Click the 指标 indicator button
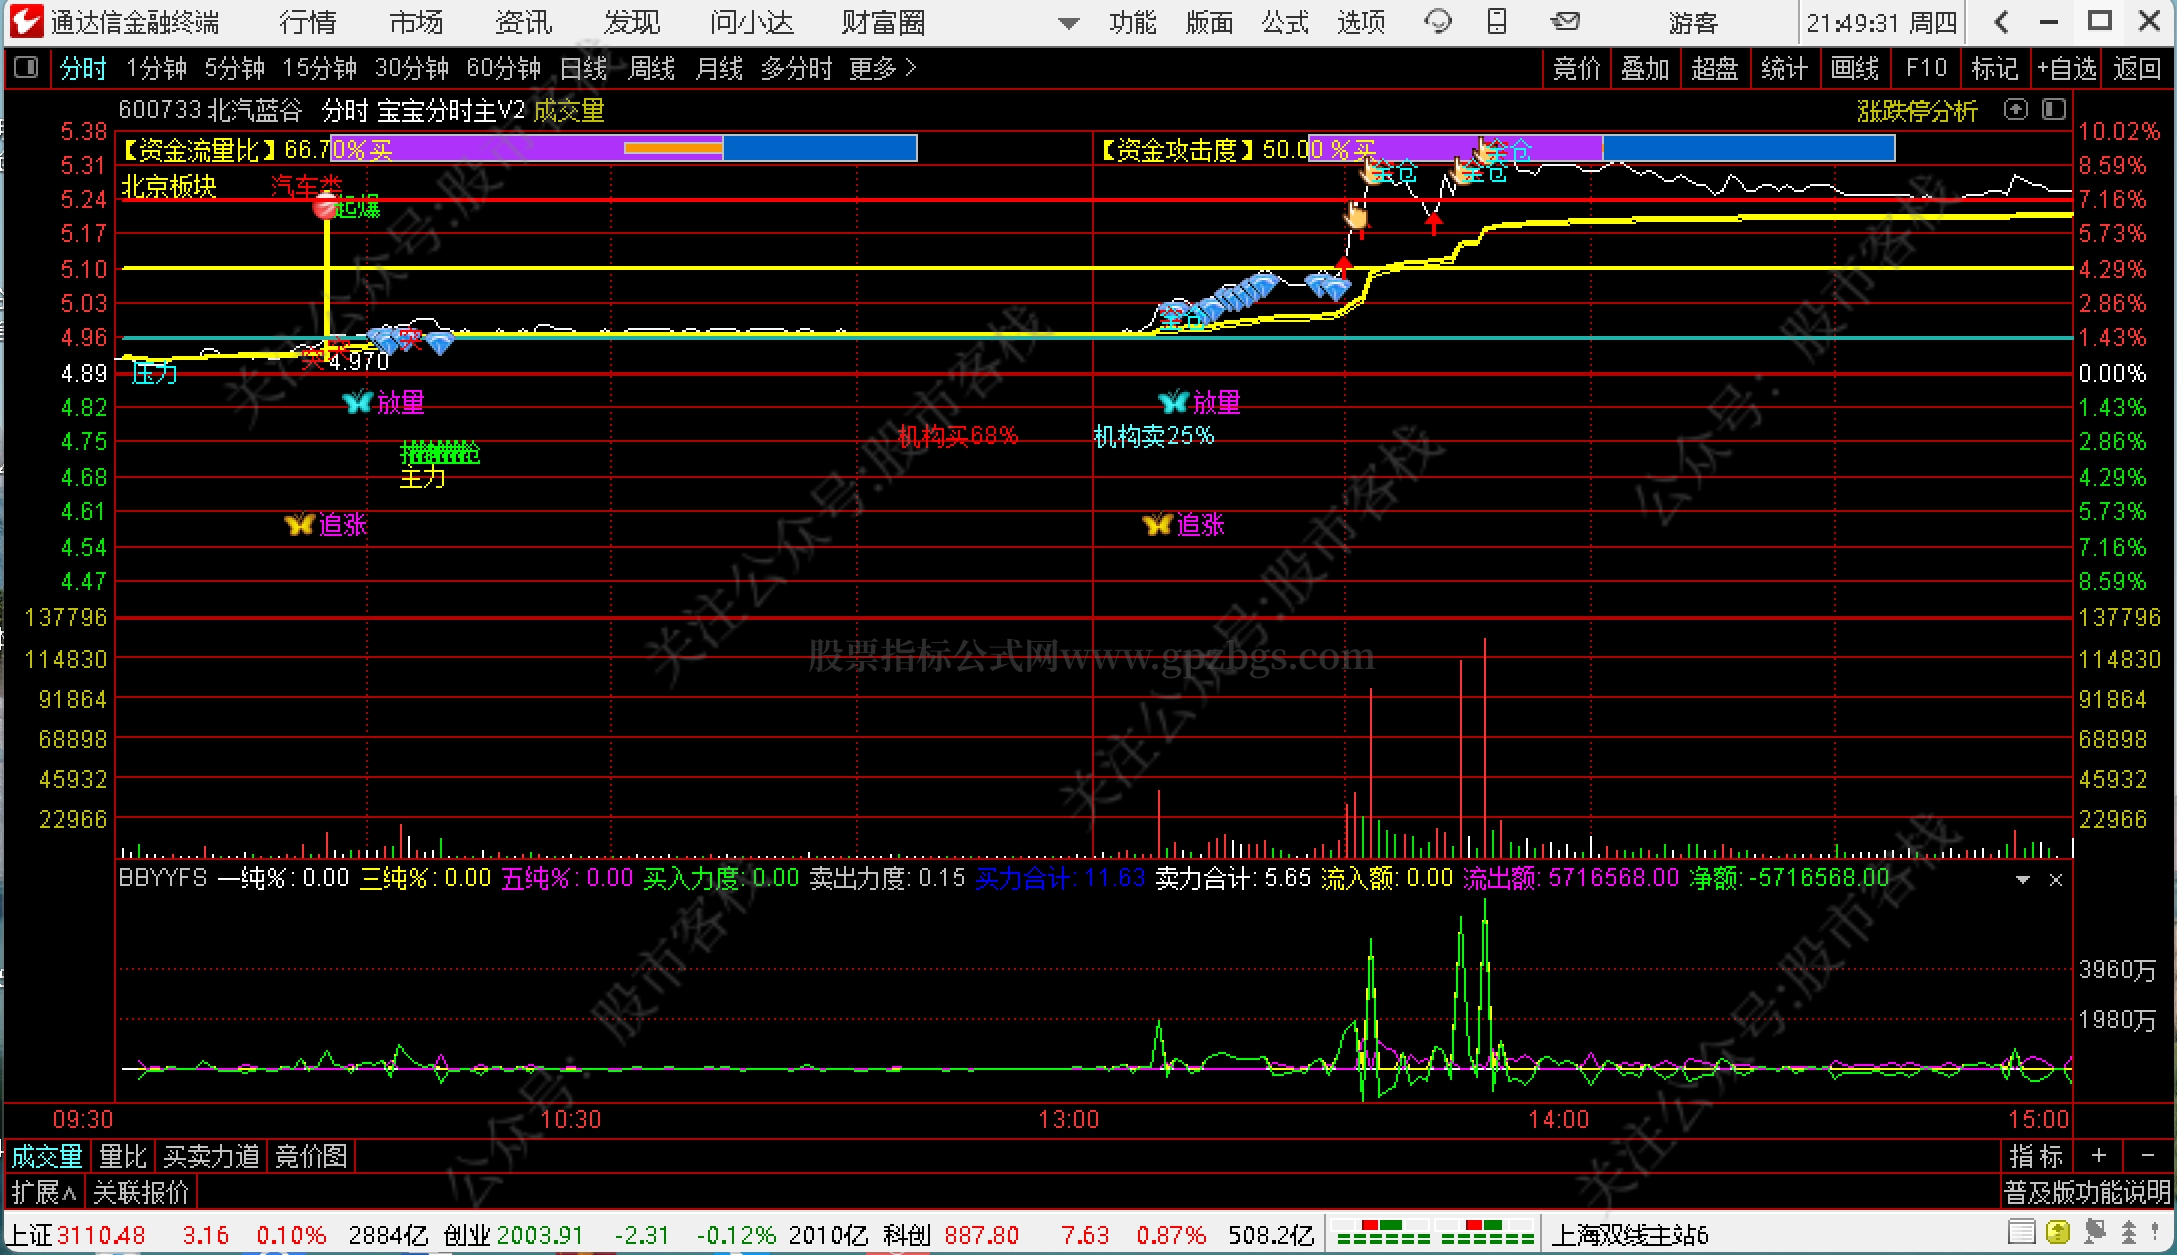This screenshot has height=1255, width=2177. (2037, 1156)
